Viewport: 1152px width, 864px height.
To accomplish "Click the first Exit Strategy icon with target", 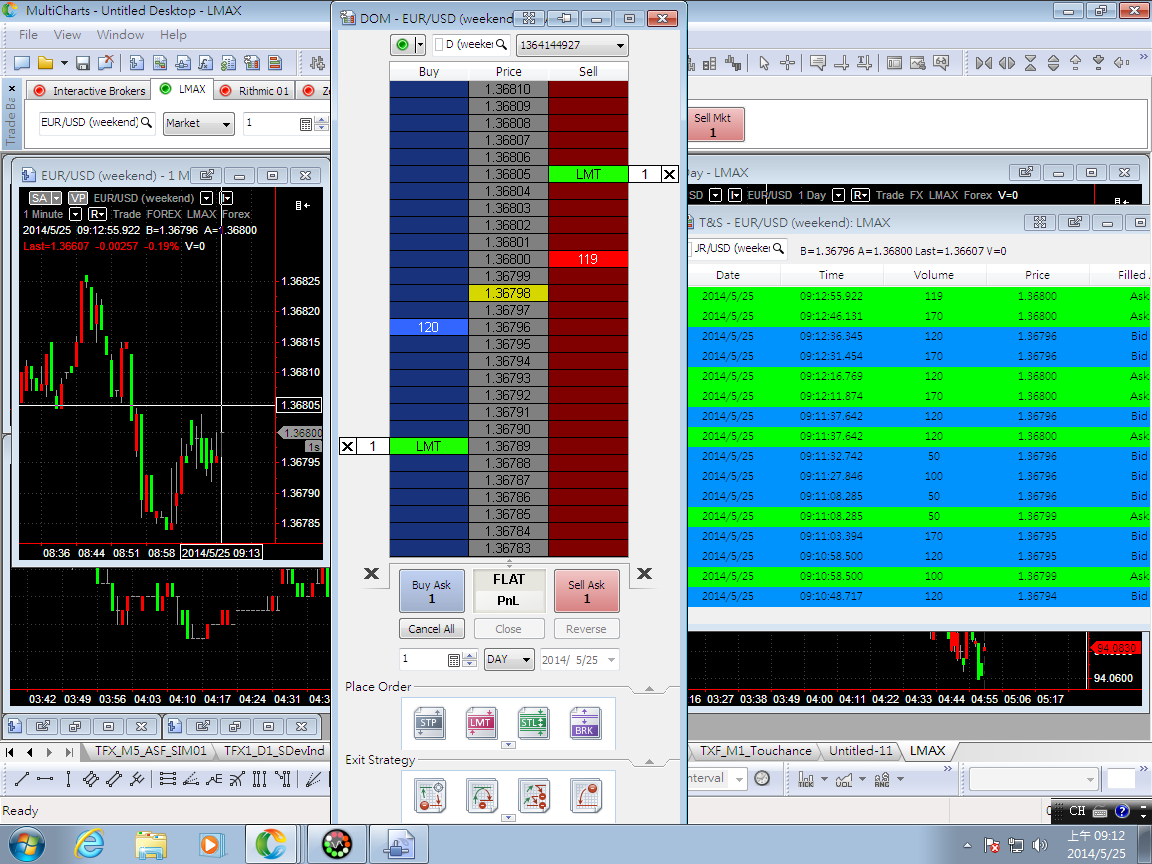I will click(x=430, y=796).
